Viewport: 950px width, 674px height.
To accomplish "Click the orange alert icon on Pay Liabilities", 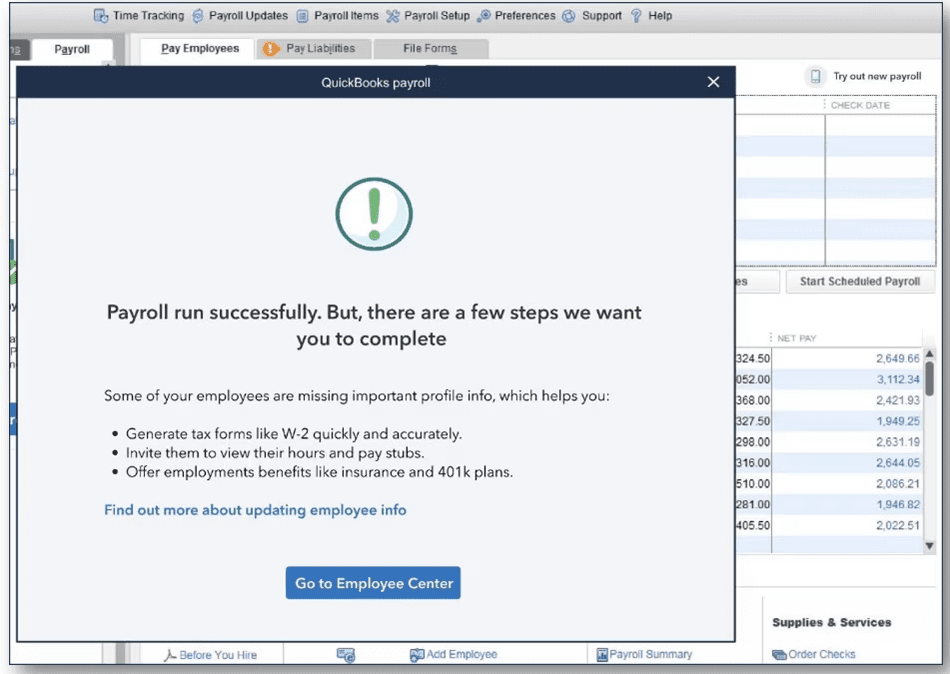I will [271, 48].
